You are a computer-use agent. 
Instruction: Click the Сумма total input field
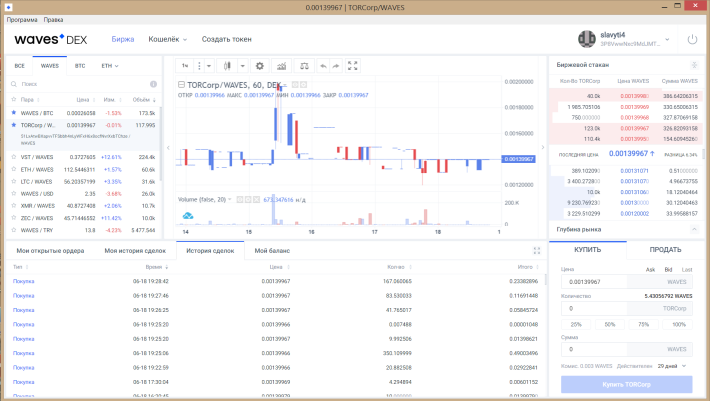pos(627,349)
